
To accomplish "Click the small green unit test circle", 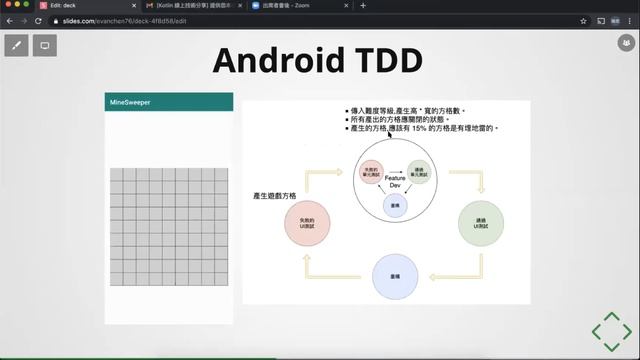I will coord(419,172).
